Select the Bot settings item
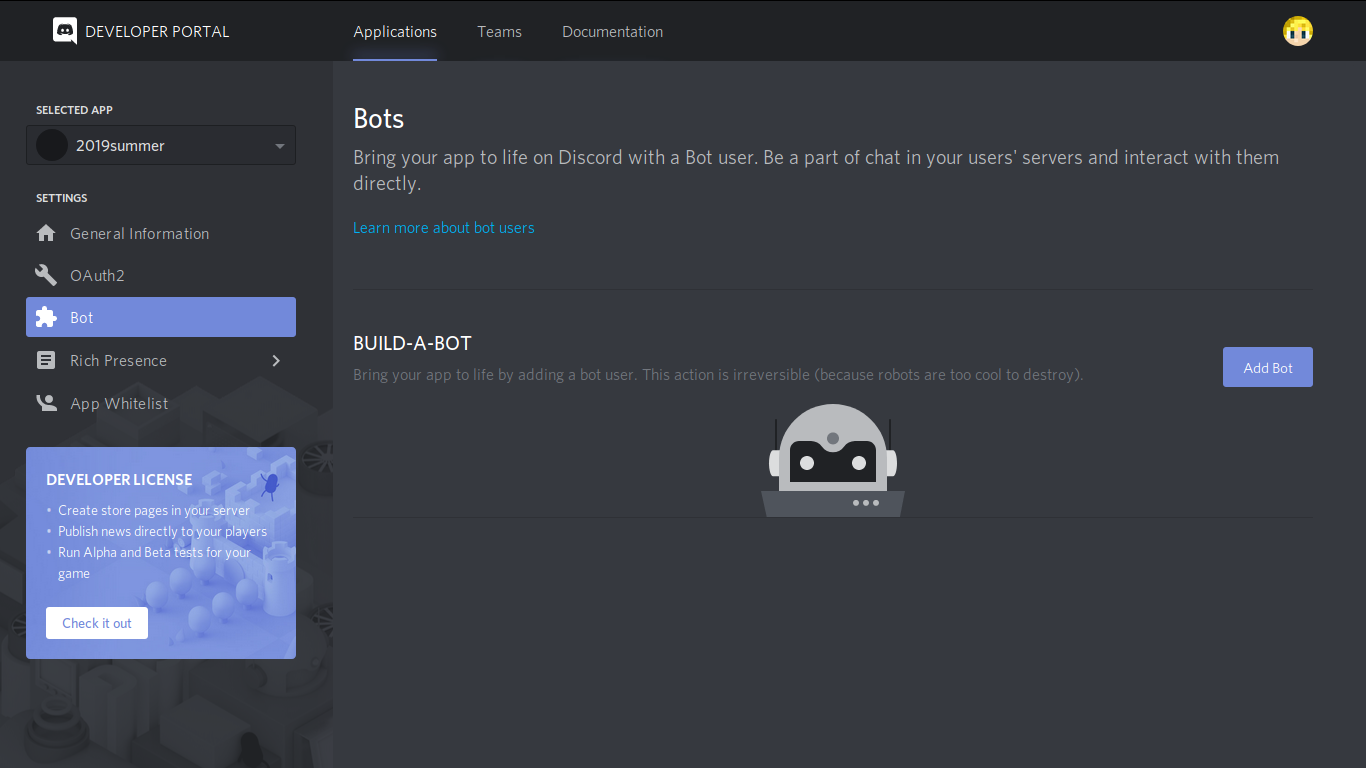This screenshot has width=1366, height=768. [x=161, y=317]
